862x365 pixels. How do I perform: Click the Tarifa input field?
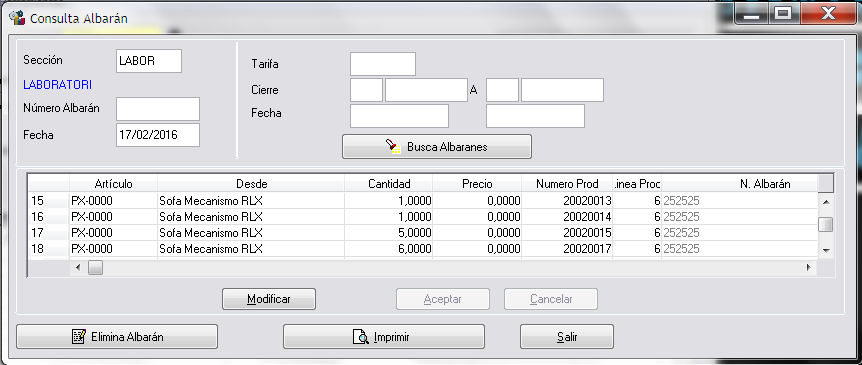[383, 64]
